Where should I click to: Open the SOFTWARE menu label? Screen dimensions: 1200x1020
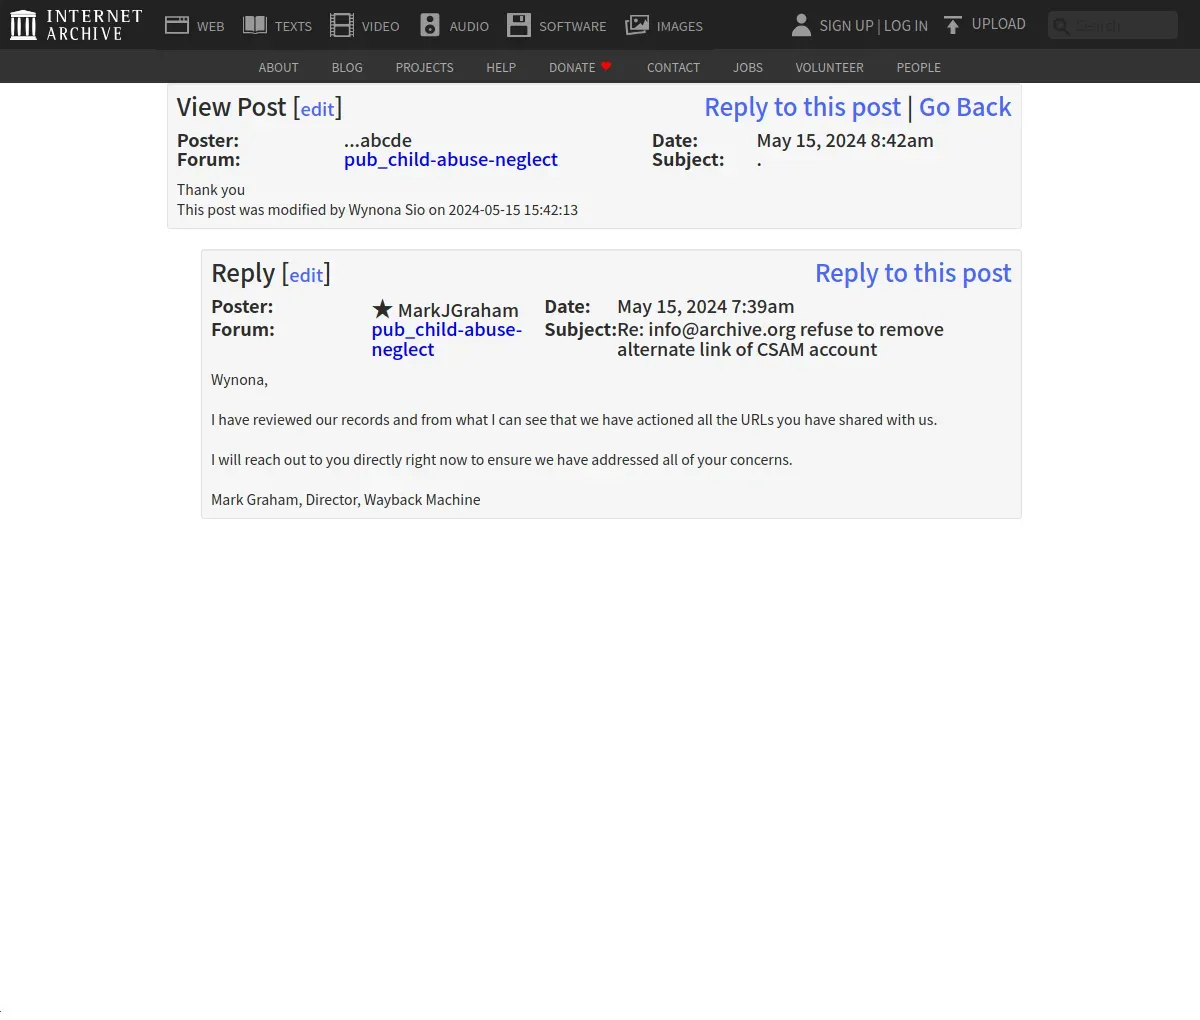pyautogui.click(x=573, y=27)
